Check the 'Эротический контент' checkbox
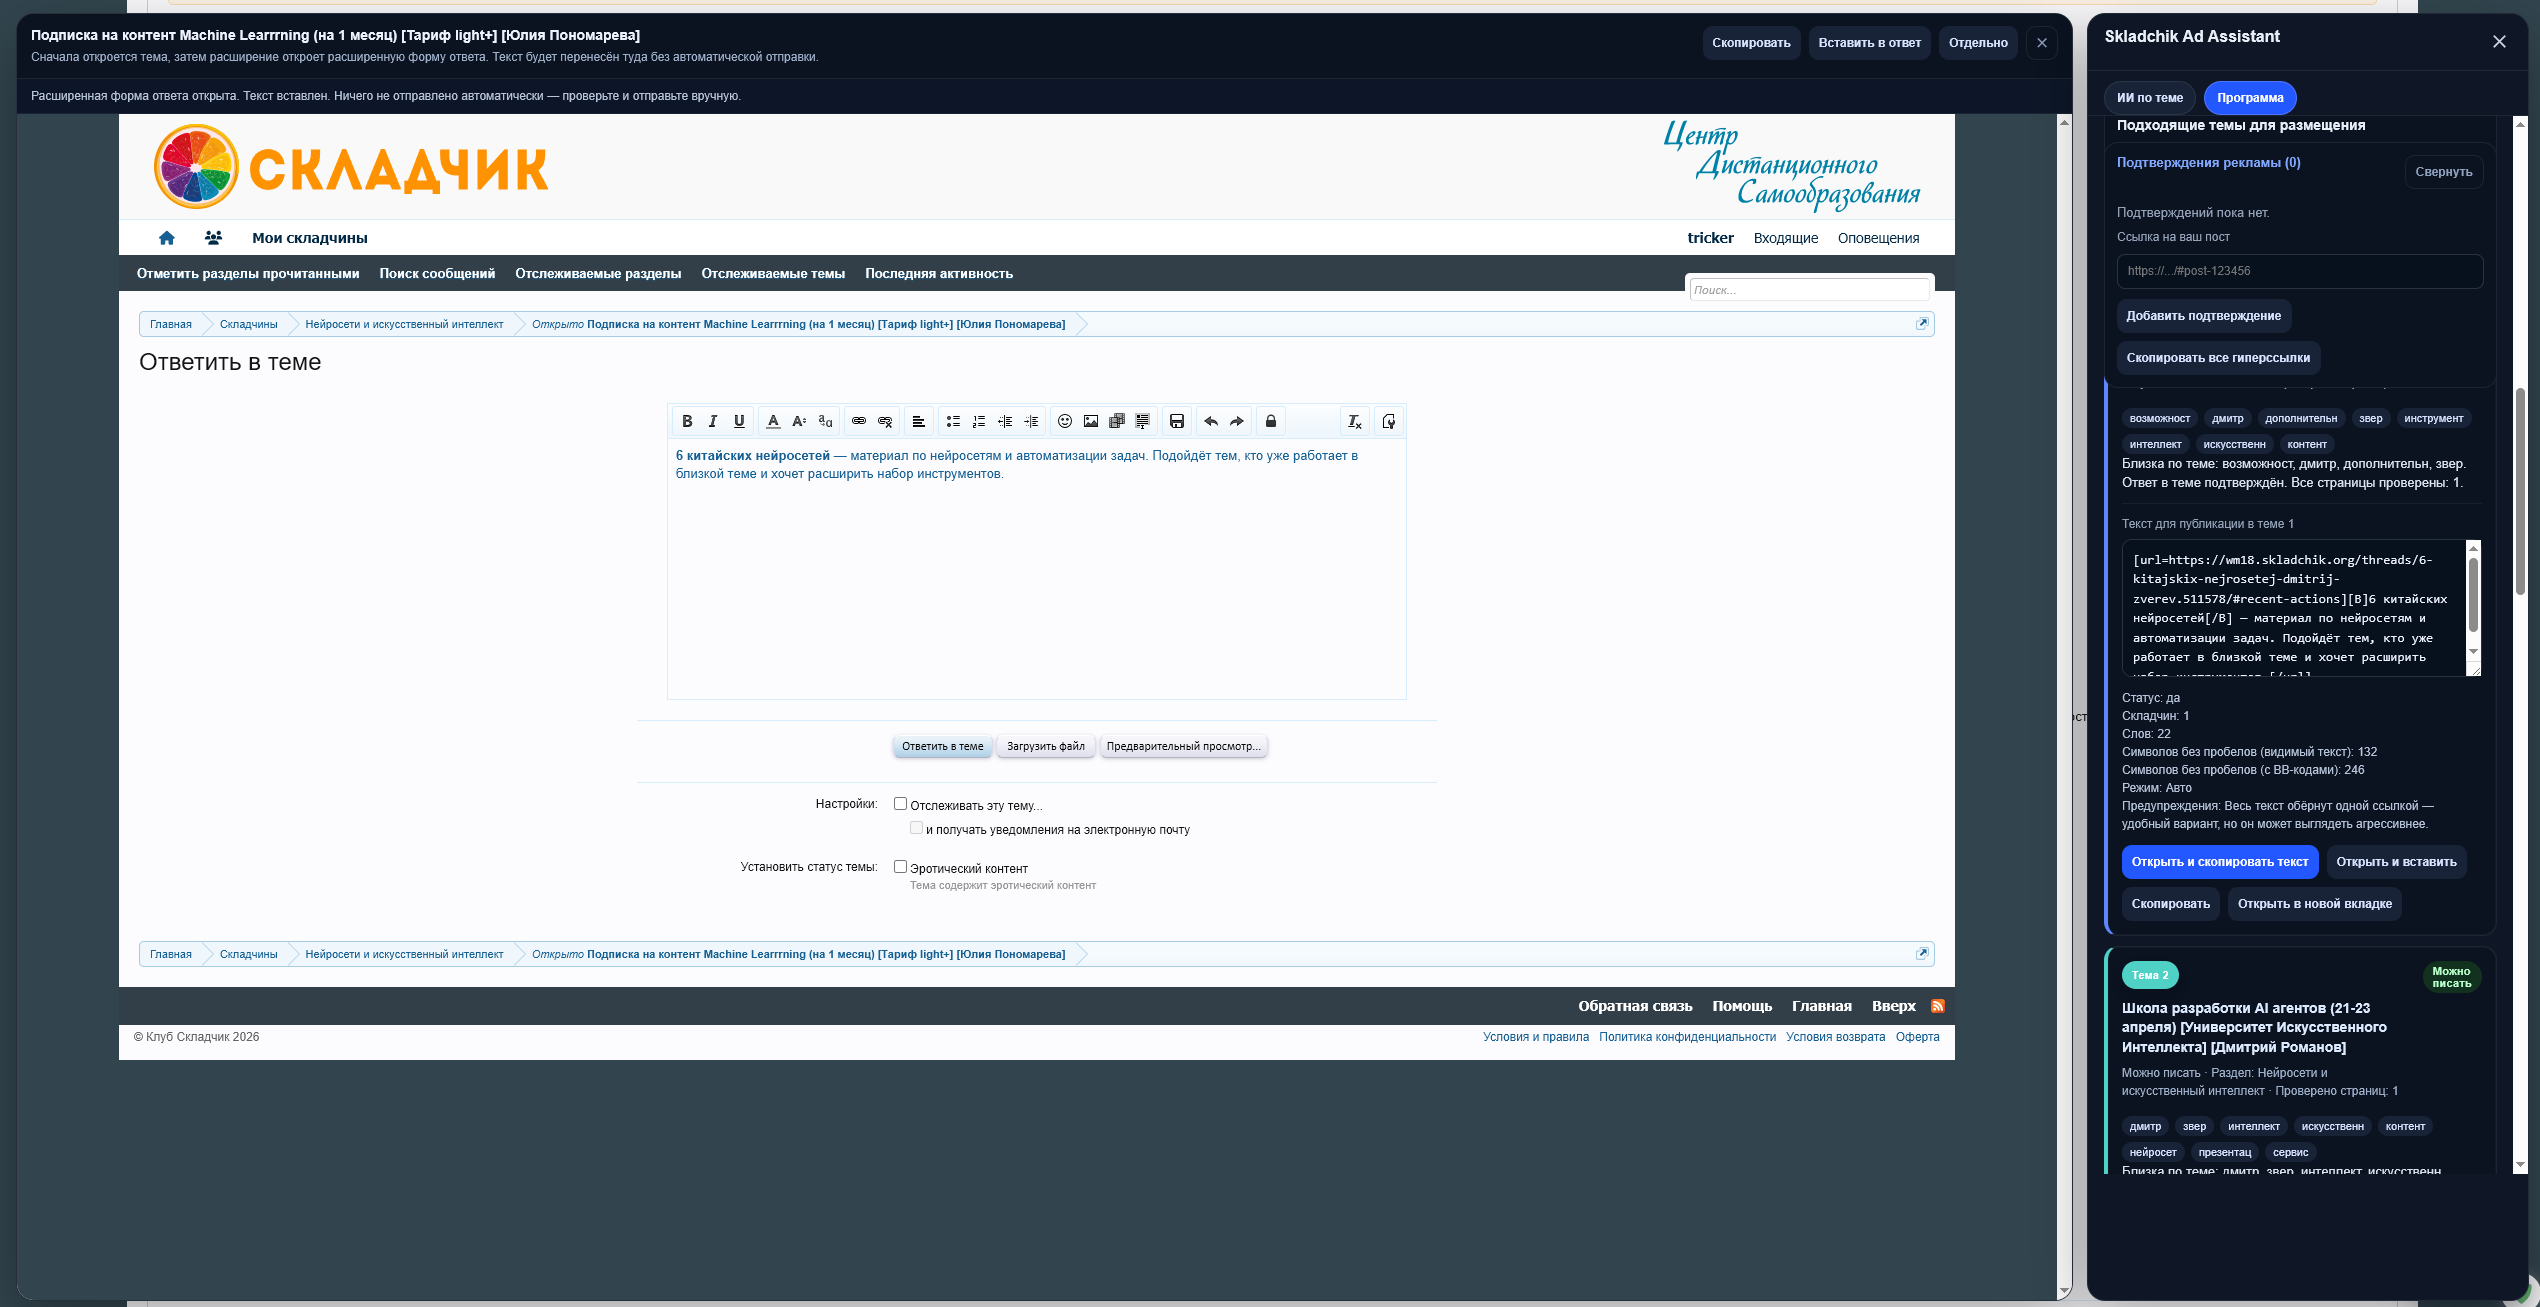This screenshot has width=2540, height=1307. [x=900, y=867]
